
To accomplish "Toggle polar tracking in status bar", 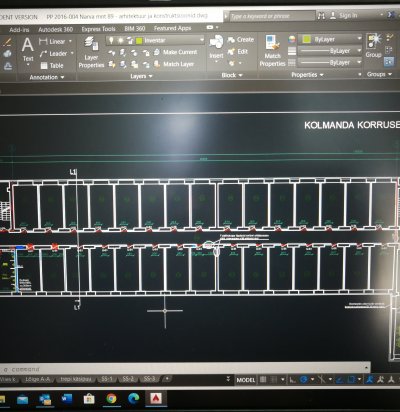I will point(303,379).
